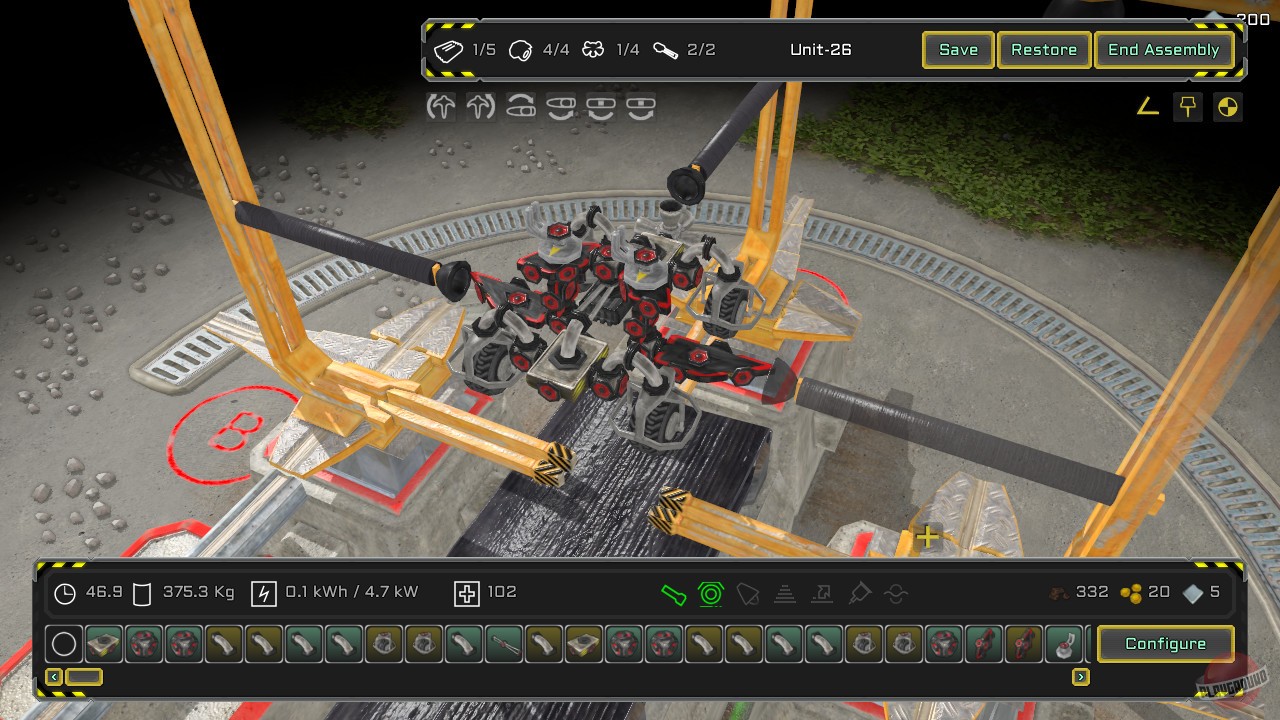Click the yellow pin icon
Screen dimensions: 1280x720
(x=1187, y=106)
